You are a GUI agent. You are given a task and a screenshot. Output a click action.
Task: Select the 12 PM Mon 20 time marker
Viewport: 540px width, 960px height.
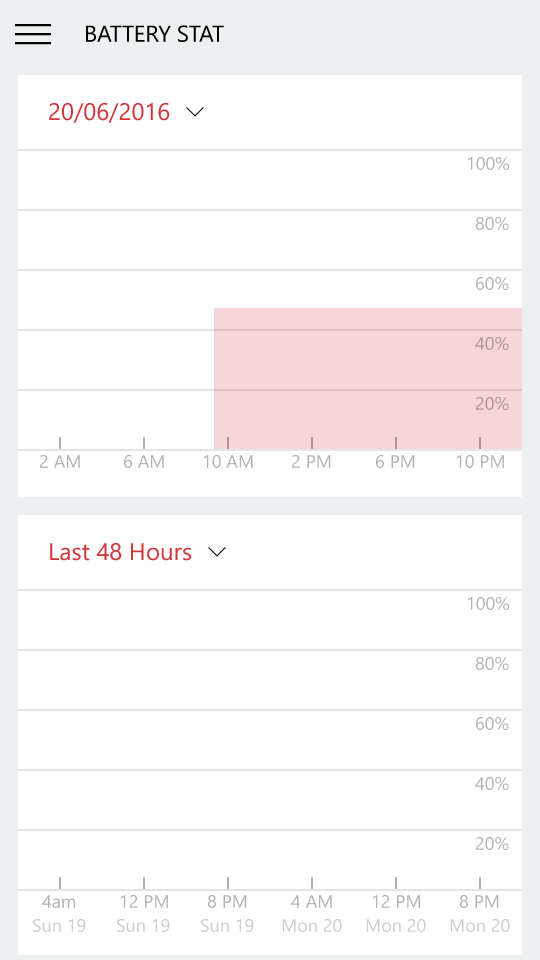(x=396, y=913)
